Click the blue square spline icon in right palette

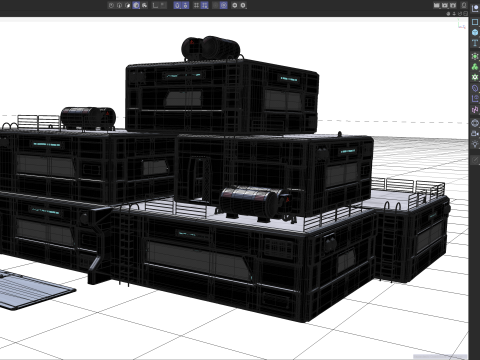(x=475, y=22)
